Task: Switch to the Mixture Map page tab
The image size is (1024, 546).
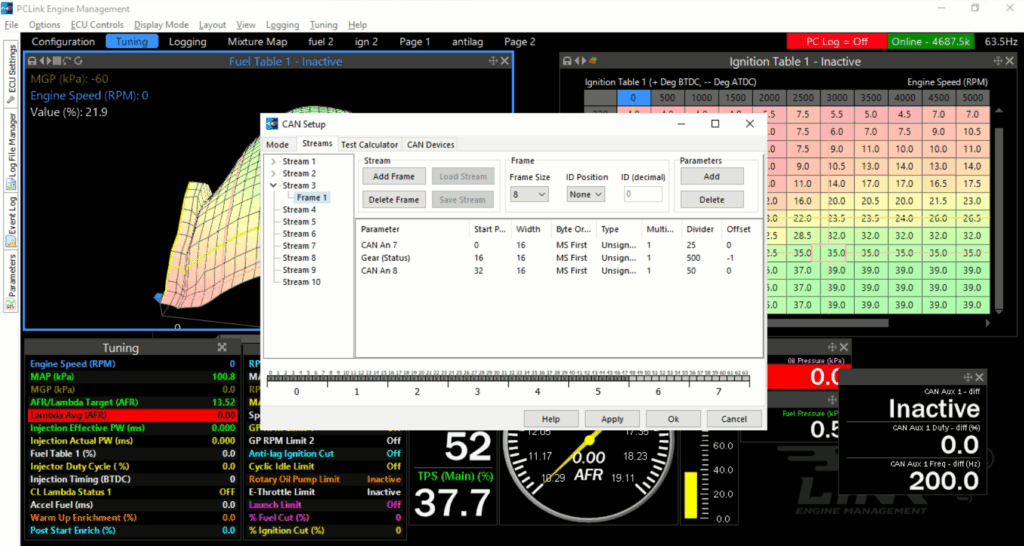Action: 257,42
